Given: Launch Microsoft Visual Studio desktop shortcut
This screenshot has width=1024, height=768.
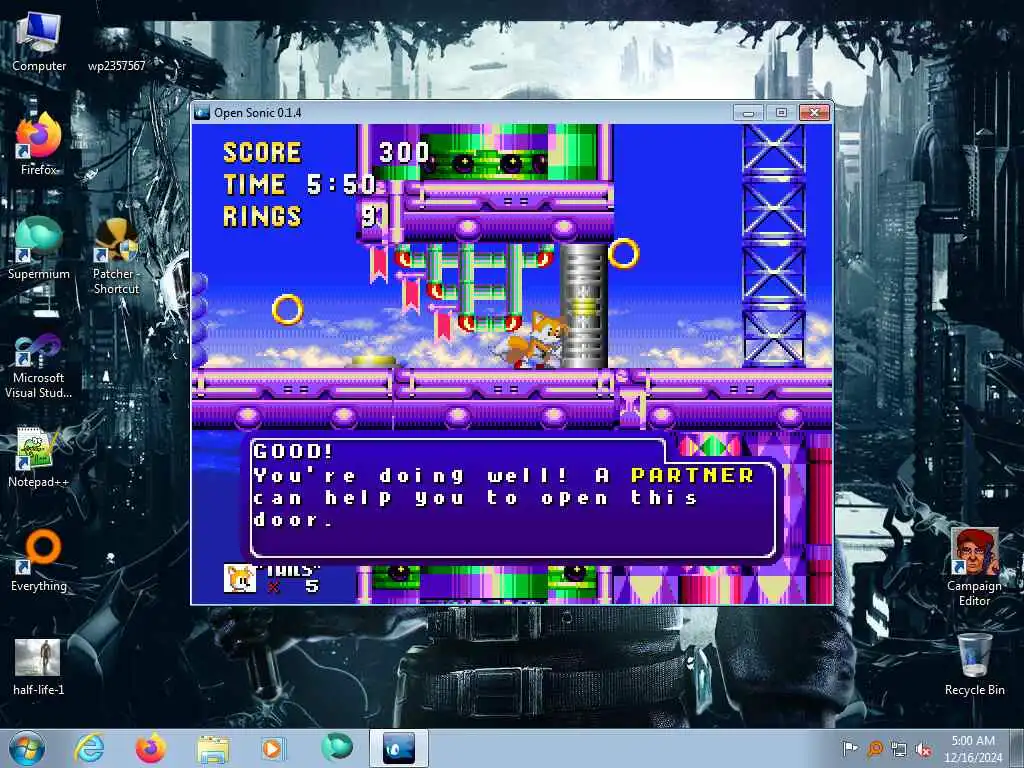Looking at the screenshot, I should (39, 366).
